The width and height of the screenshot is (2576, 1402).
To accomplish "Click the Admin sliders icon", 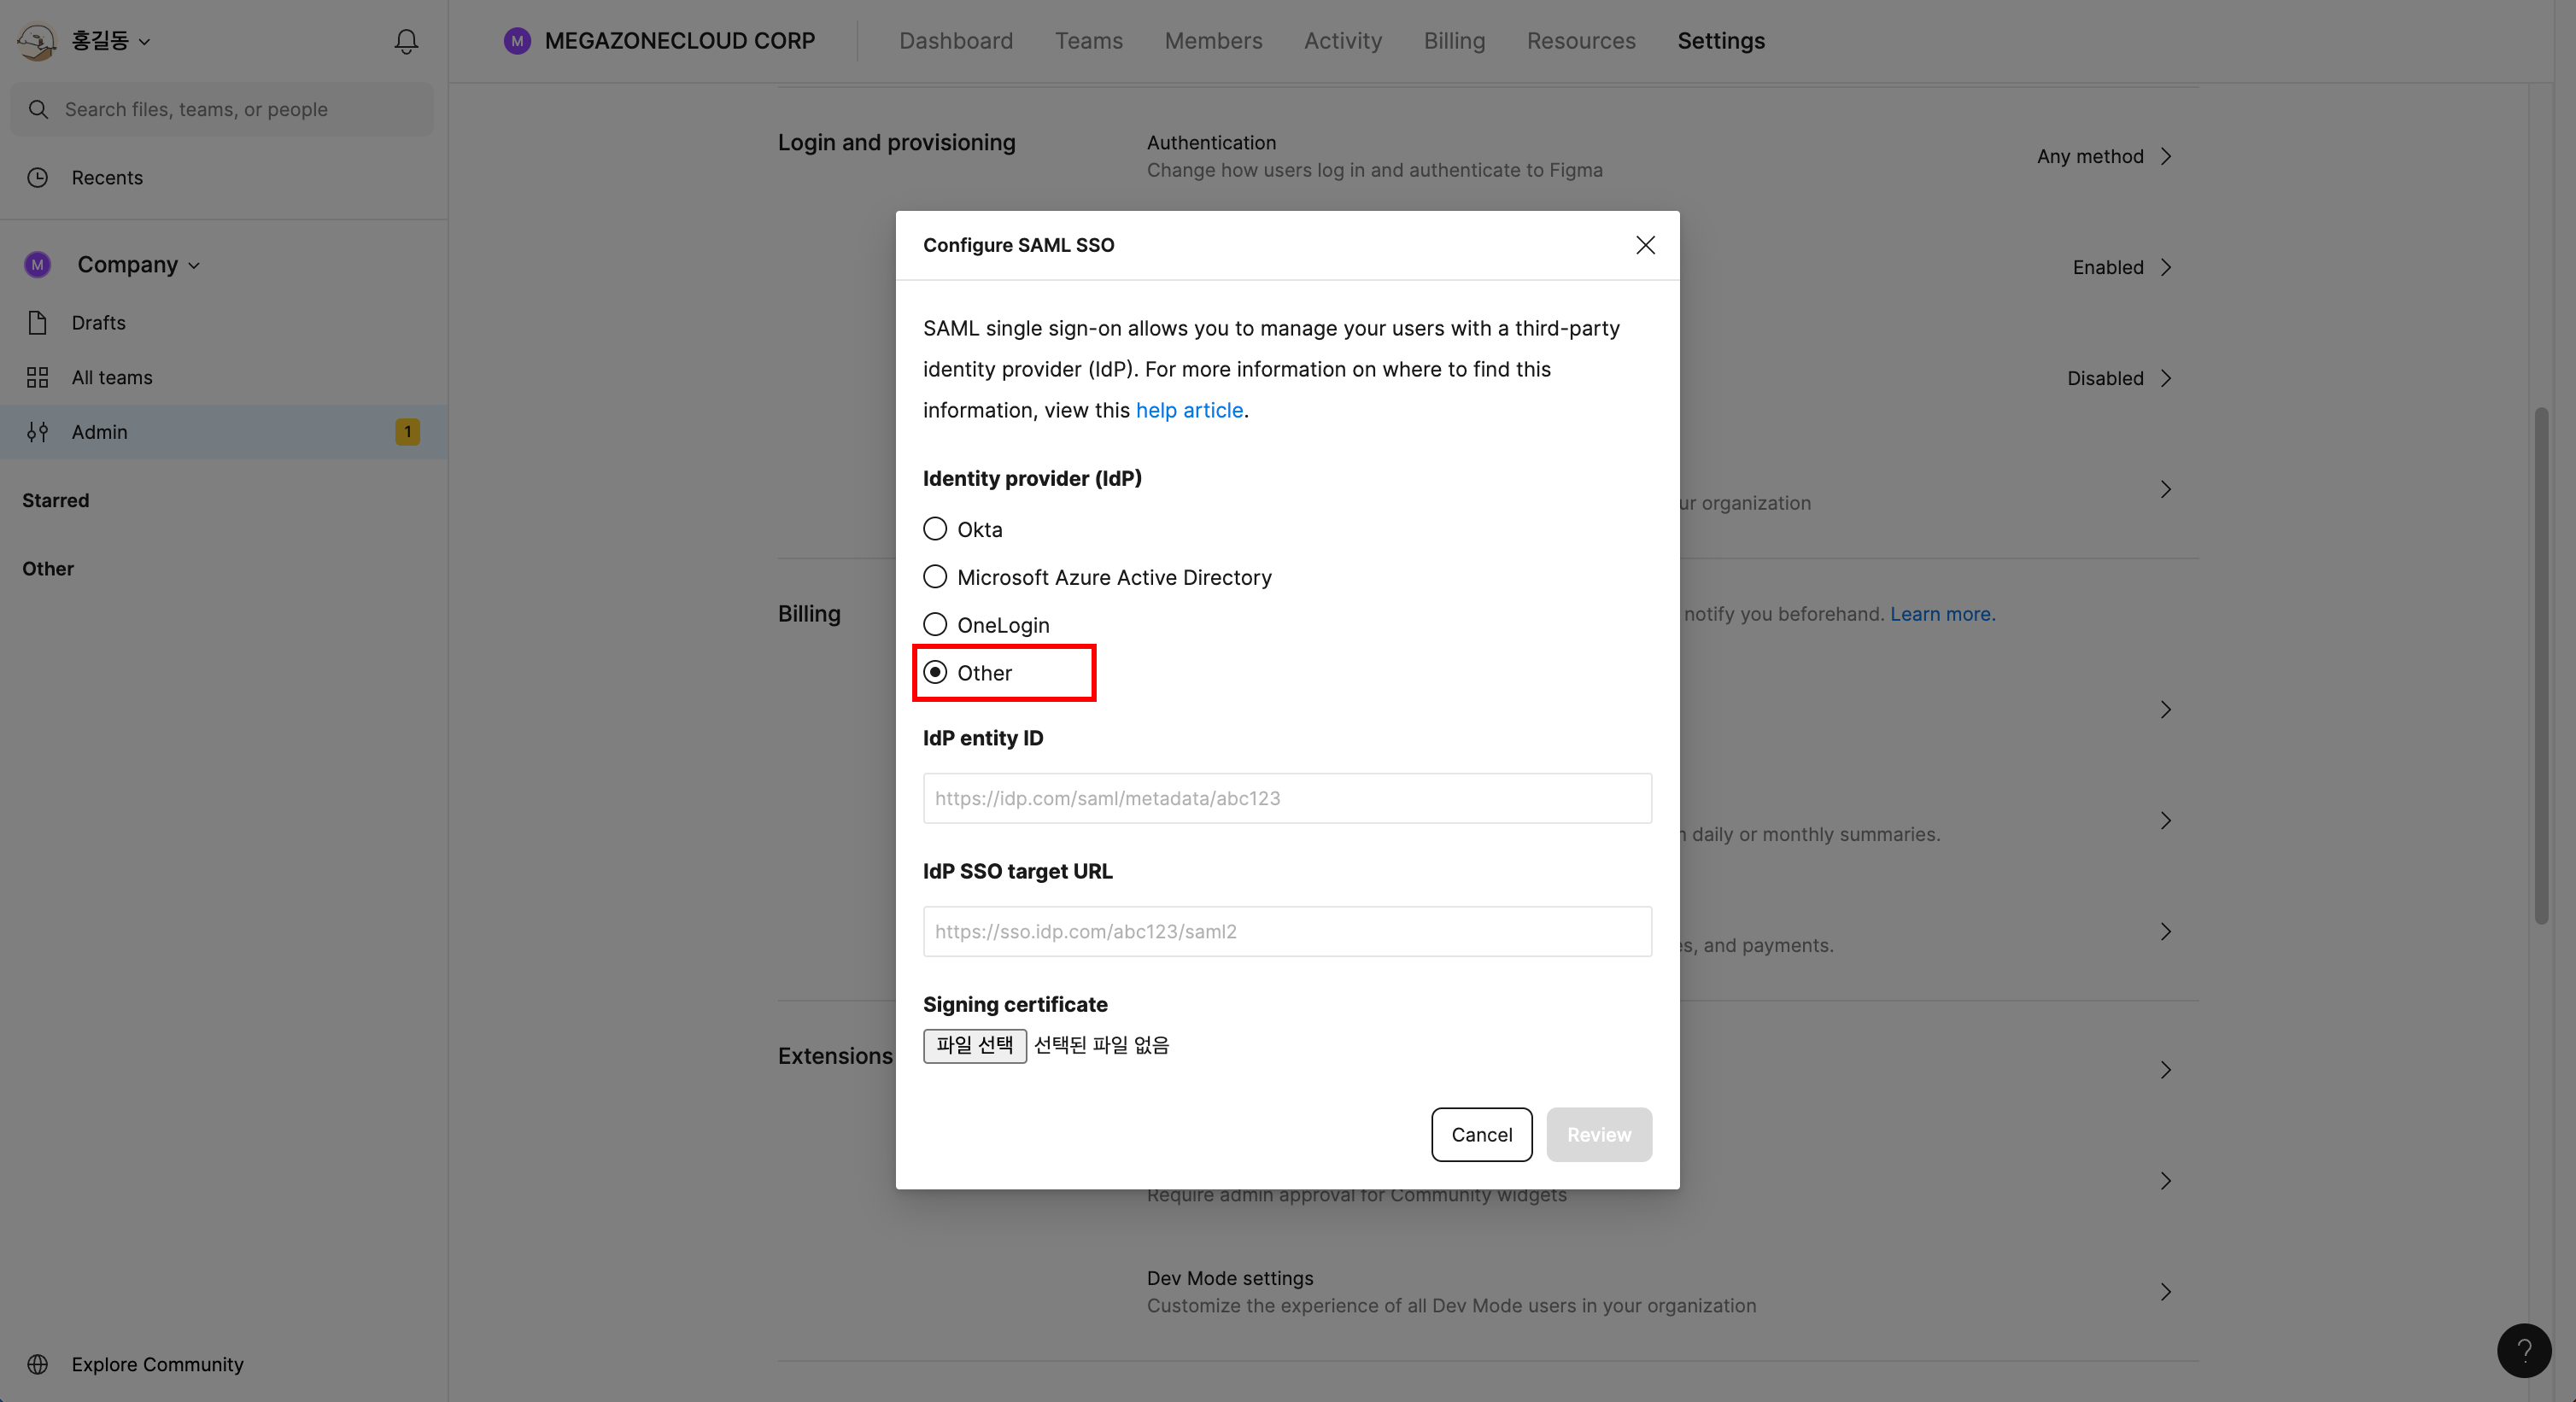I will 38,432.
